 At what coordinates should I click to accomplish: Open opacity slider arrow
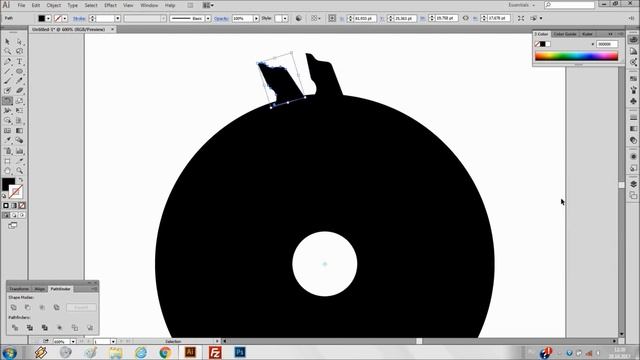[256, 18]
